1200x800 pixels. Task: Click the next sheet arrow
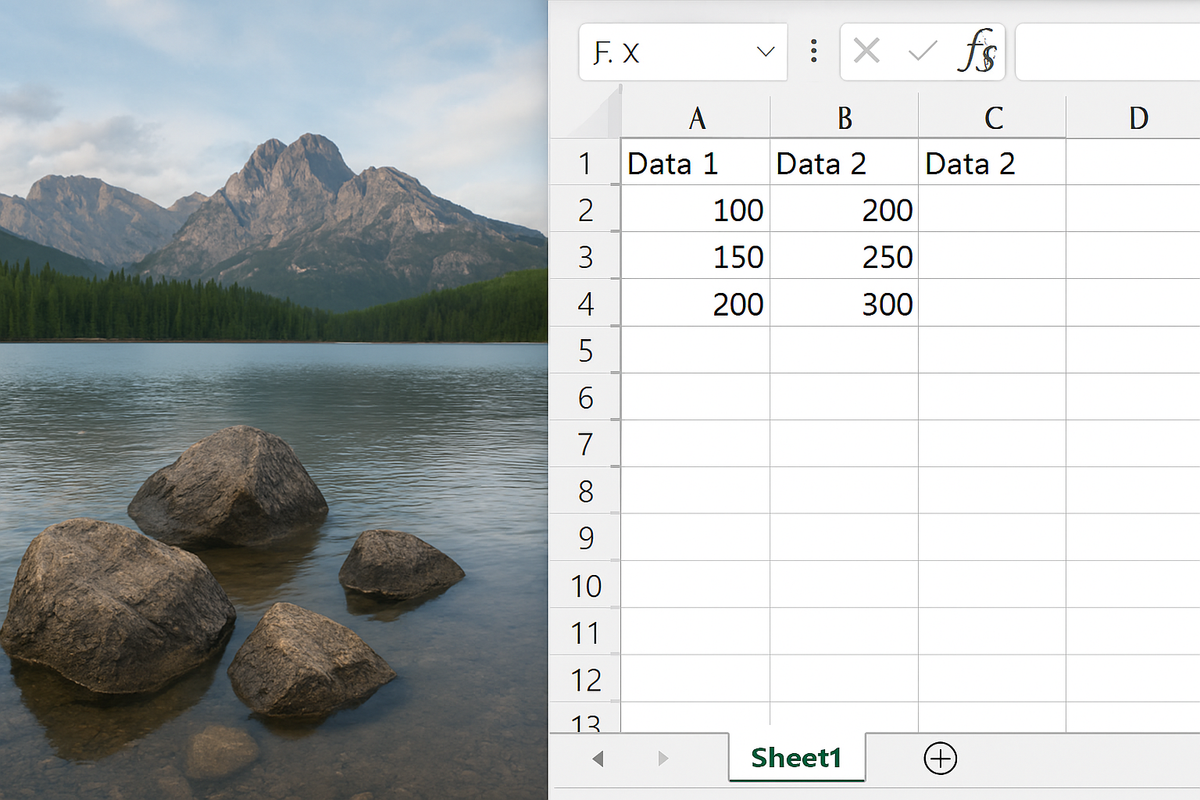662,759
